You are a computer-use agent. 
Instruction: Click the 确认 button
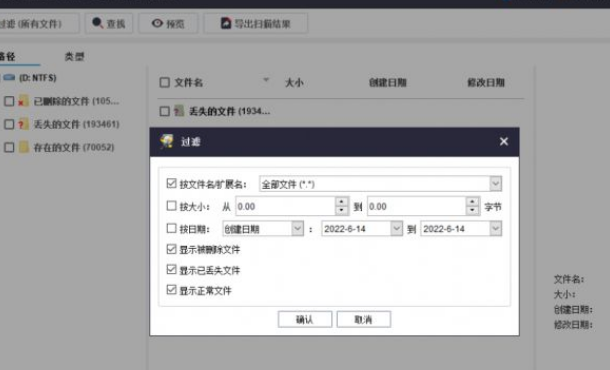(x=305, y=319)
